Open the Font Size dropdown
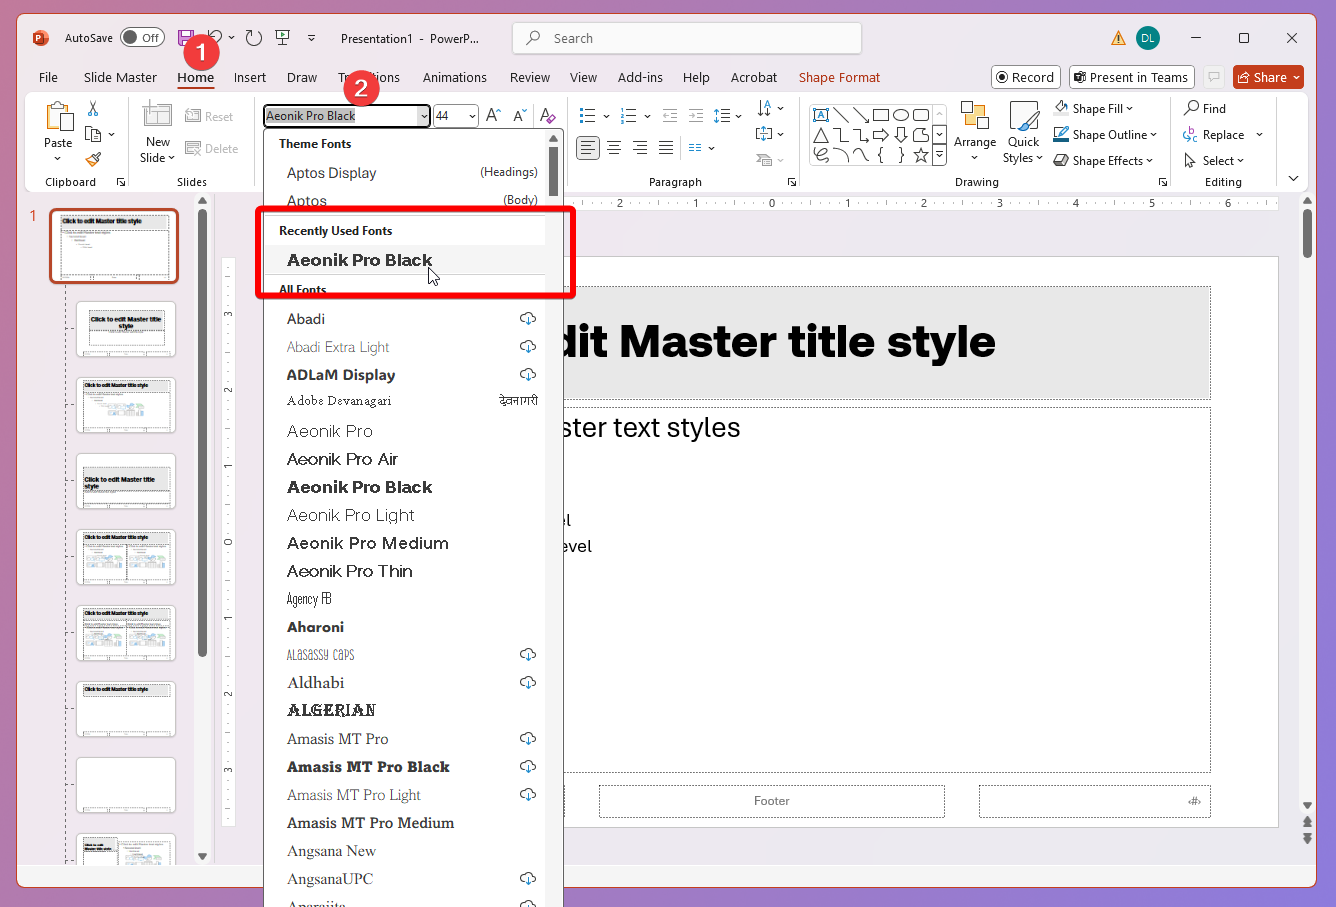The width and height of the screenshot is (1336, 907). click(472, 116)
